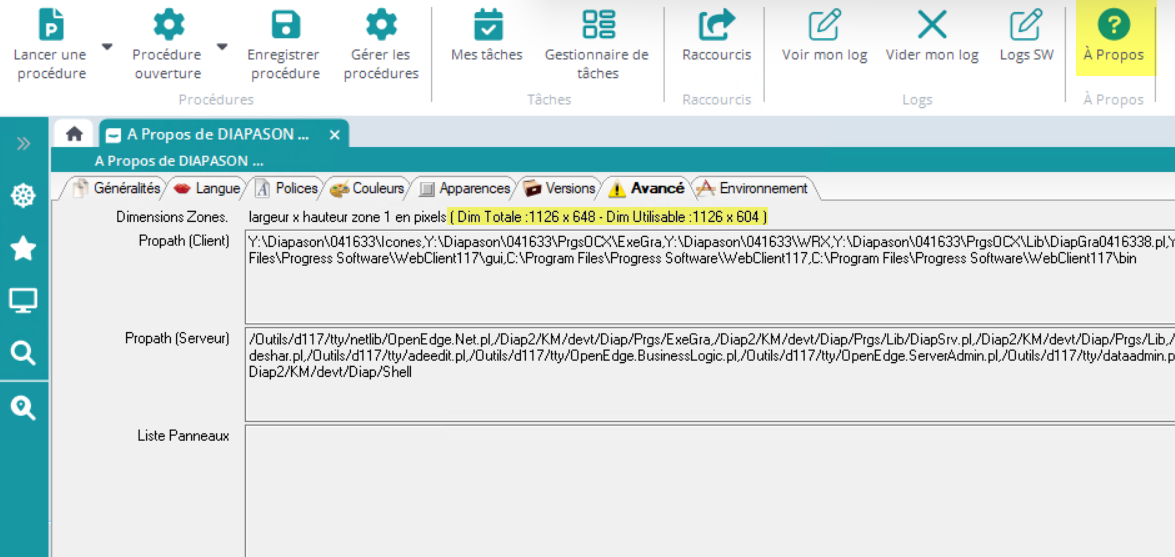1175x557 pixels.
Task: Close the A Propos de DIAPASON tab
Action: 335,134
